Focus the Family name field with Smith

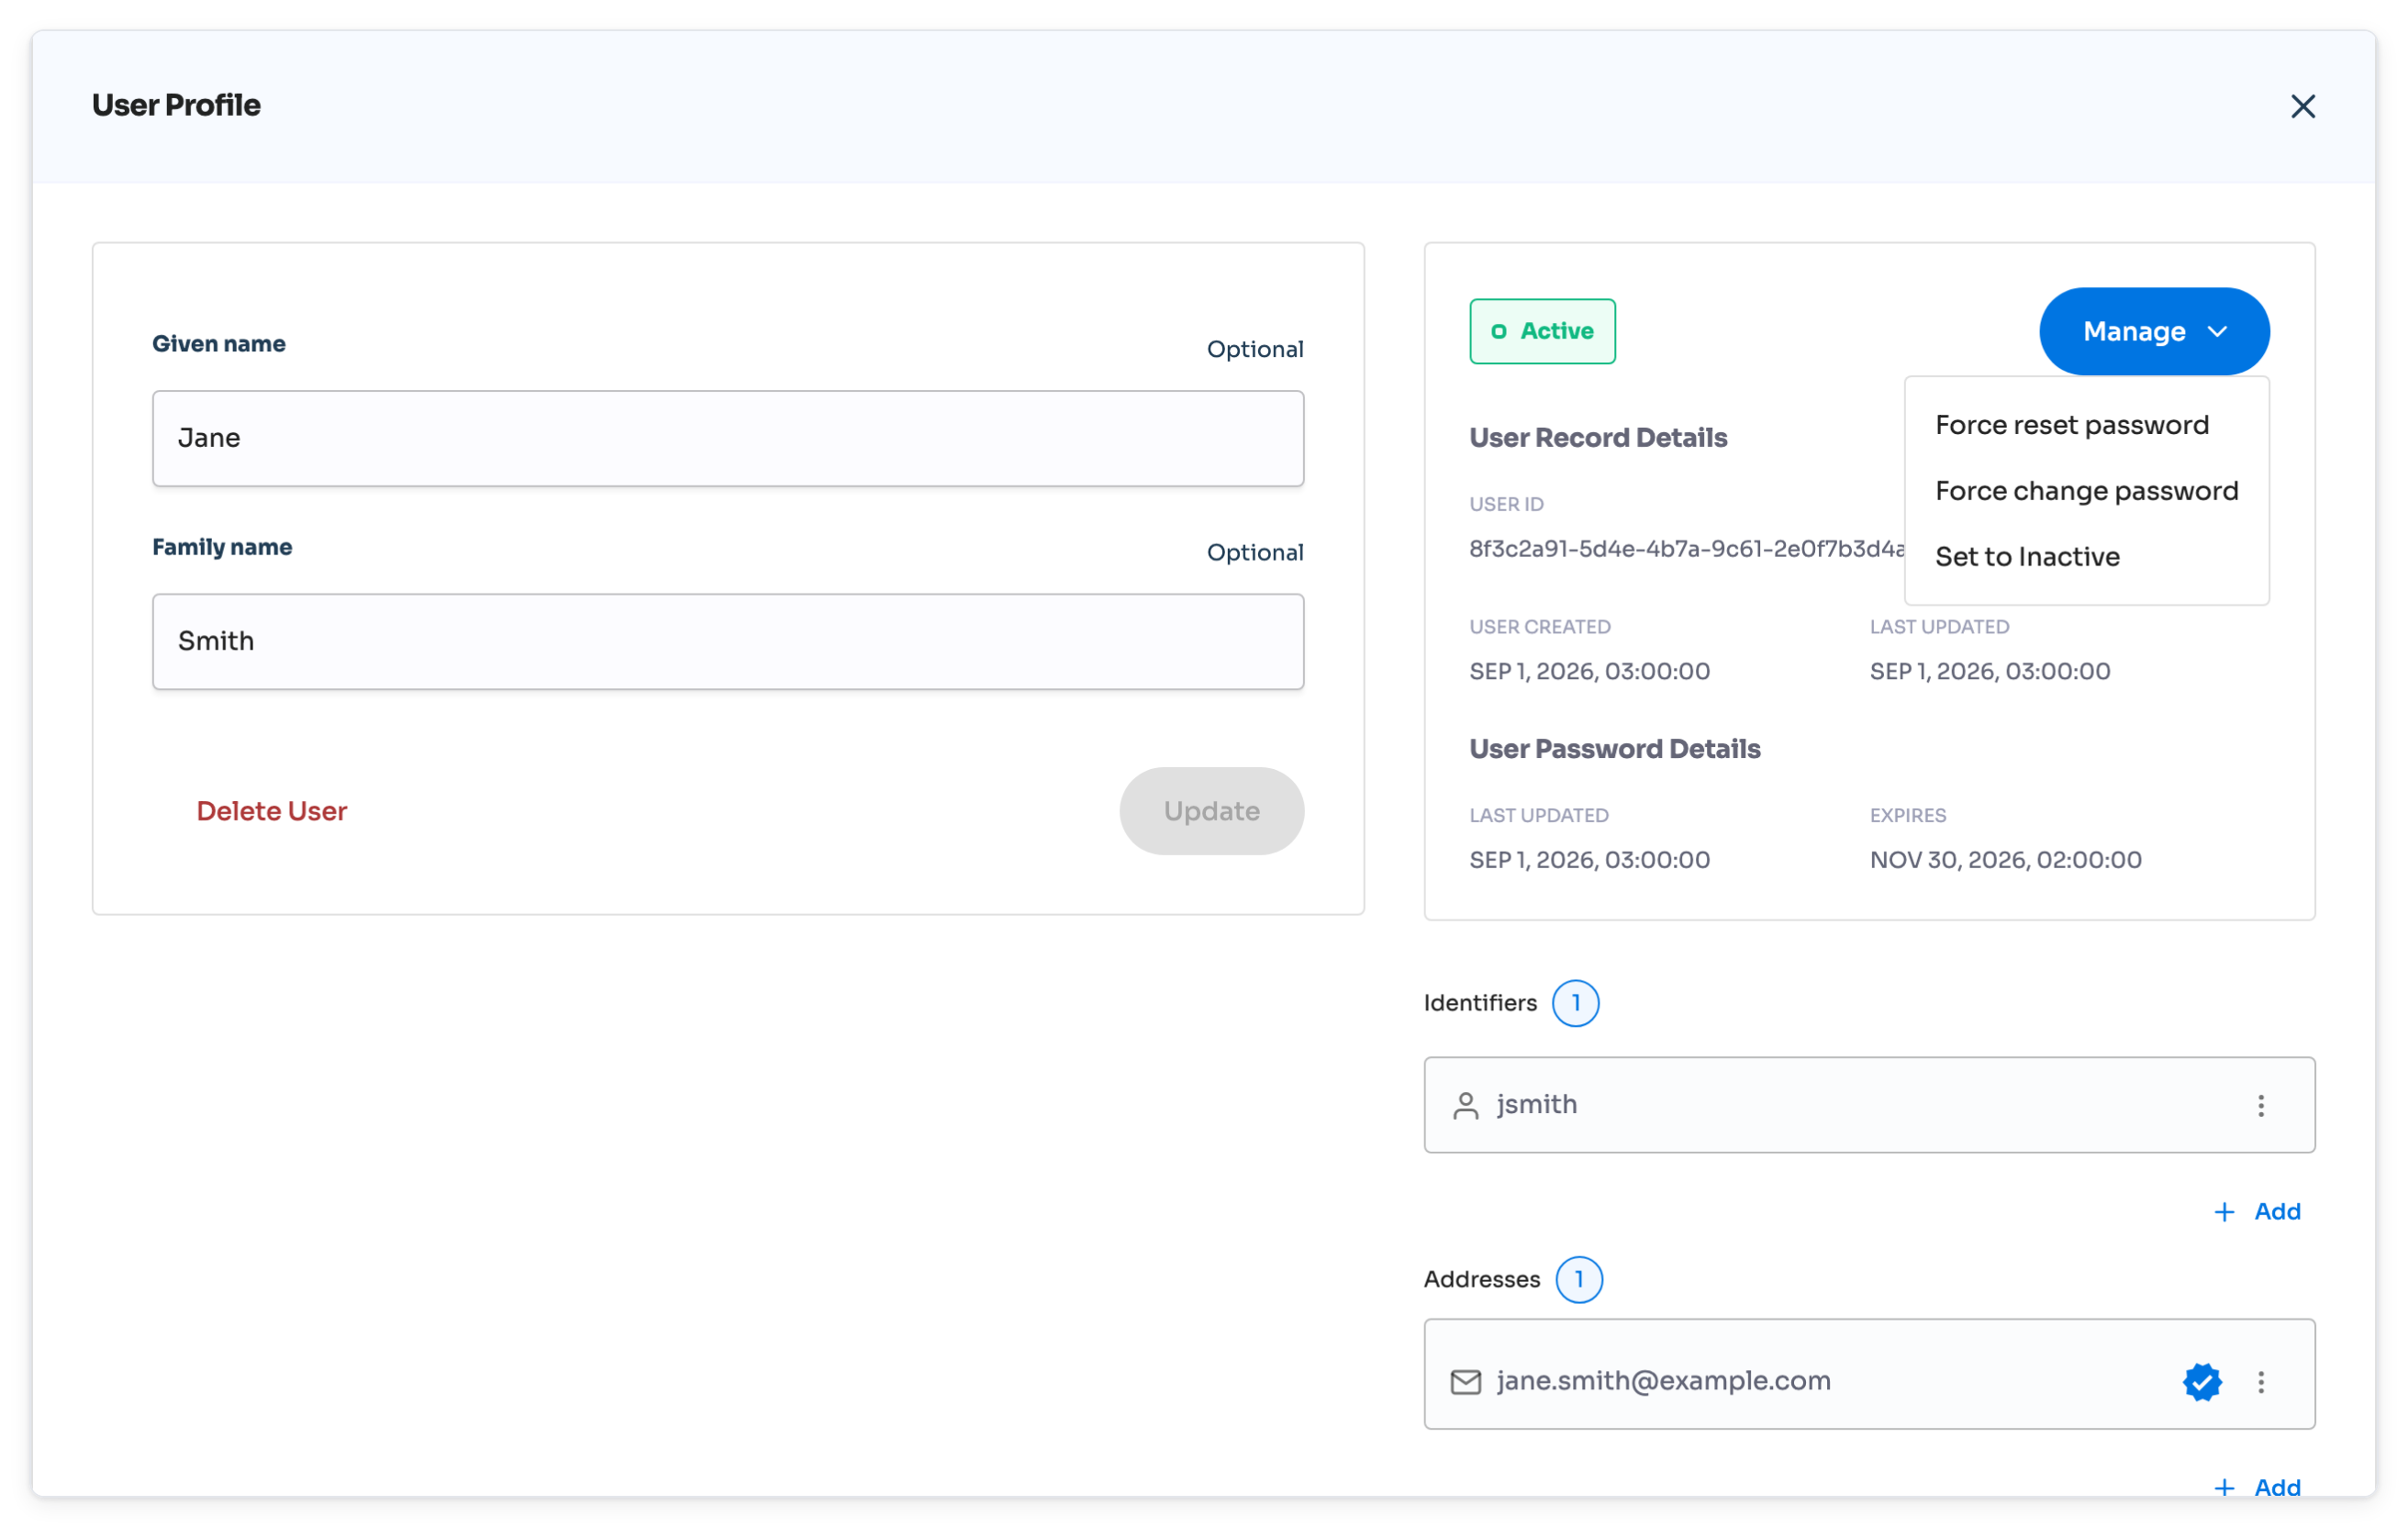tap(728, 641)
